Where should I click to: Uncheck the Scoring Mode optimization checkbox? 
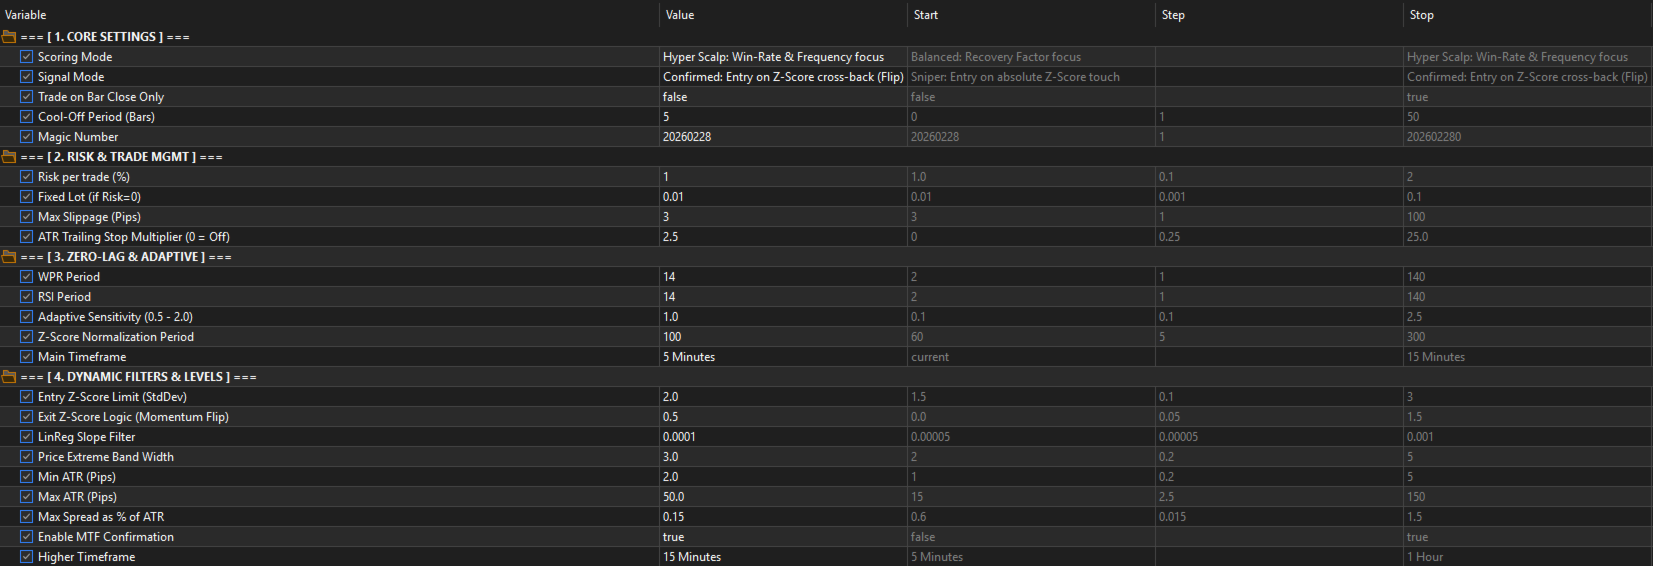(x=27, y=57)
